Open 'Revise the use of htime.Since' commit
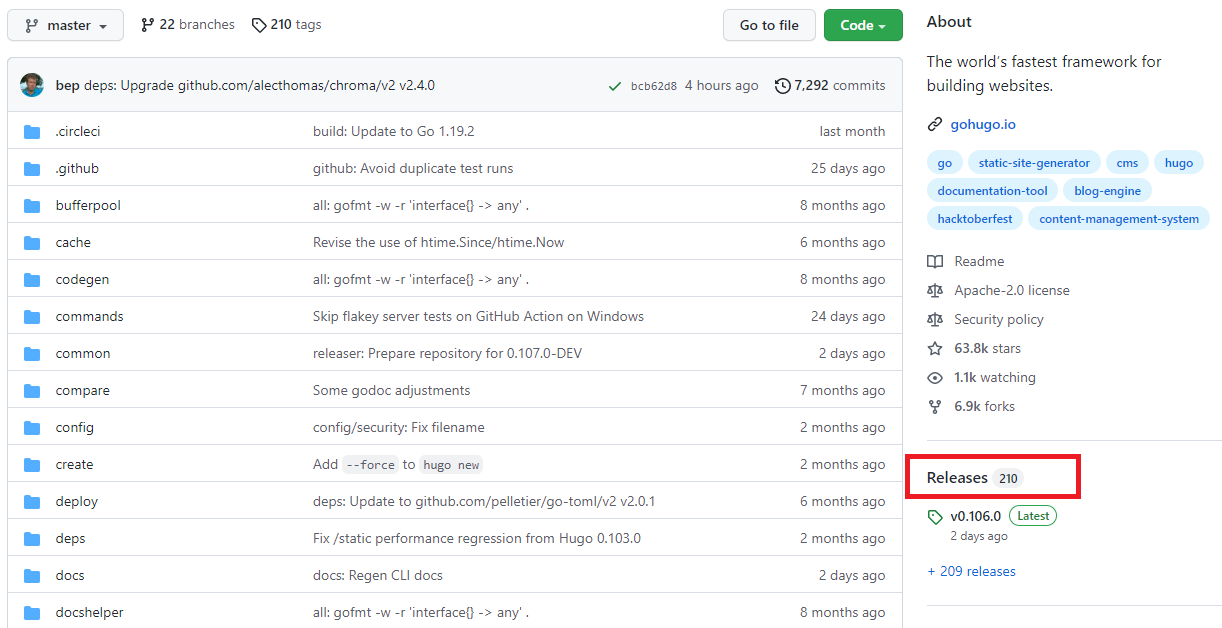The height and width of the screenshot is (628, 1222). click(438, 242)
